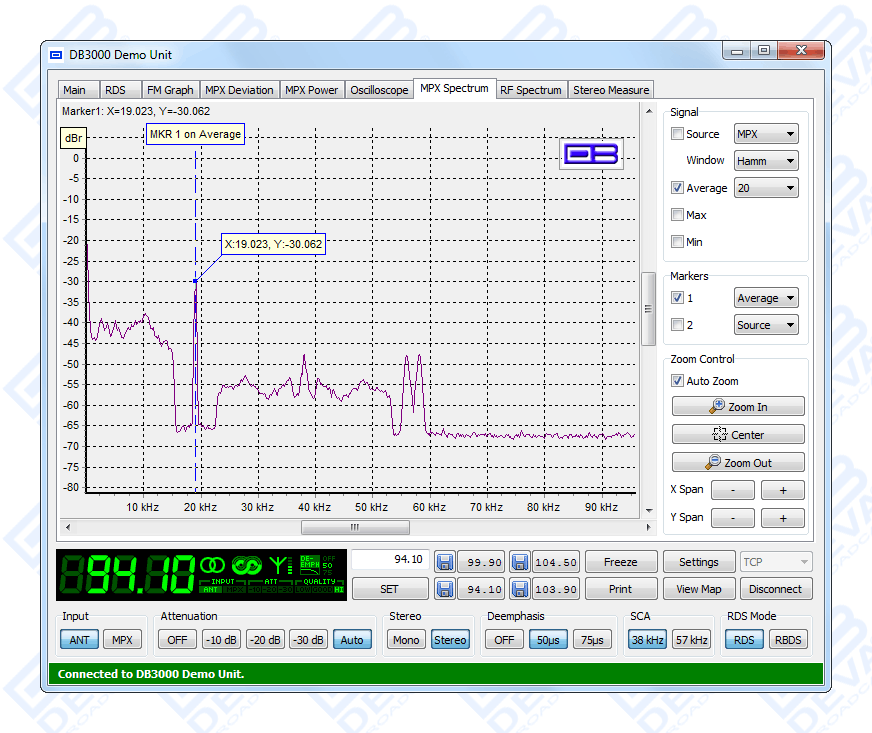Viewport: 872px width, 733px height.
Task: Click the Zoom Out magnifier button
Action: coord(738,463)
